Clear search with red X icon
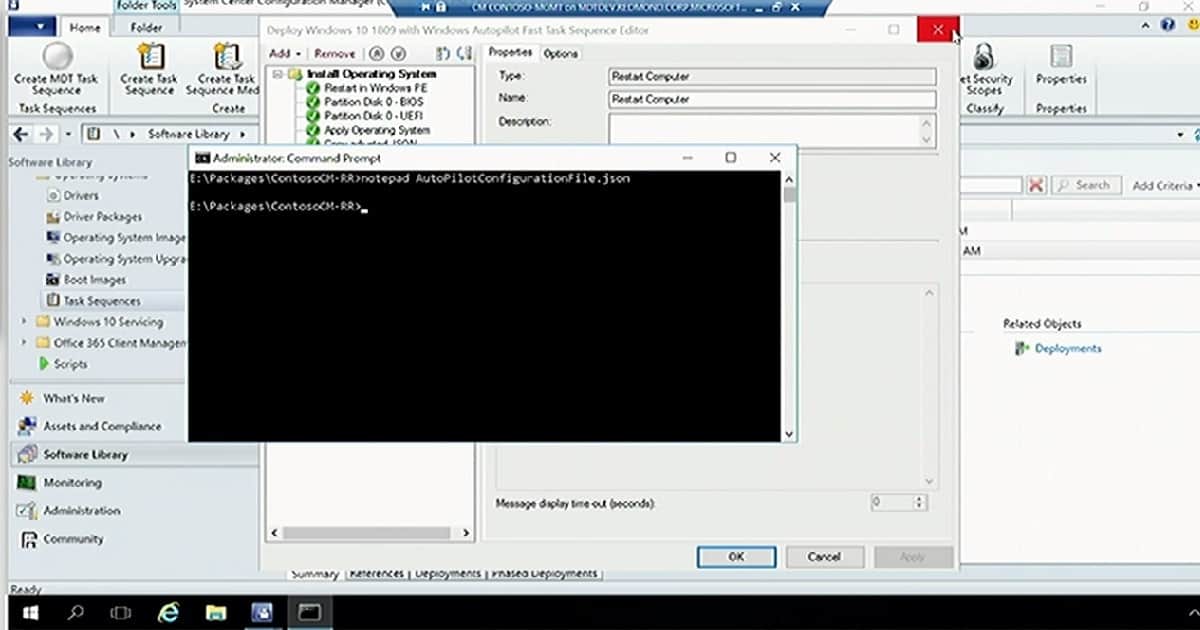 click(1036, 185)
